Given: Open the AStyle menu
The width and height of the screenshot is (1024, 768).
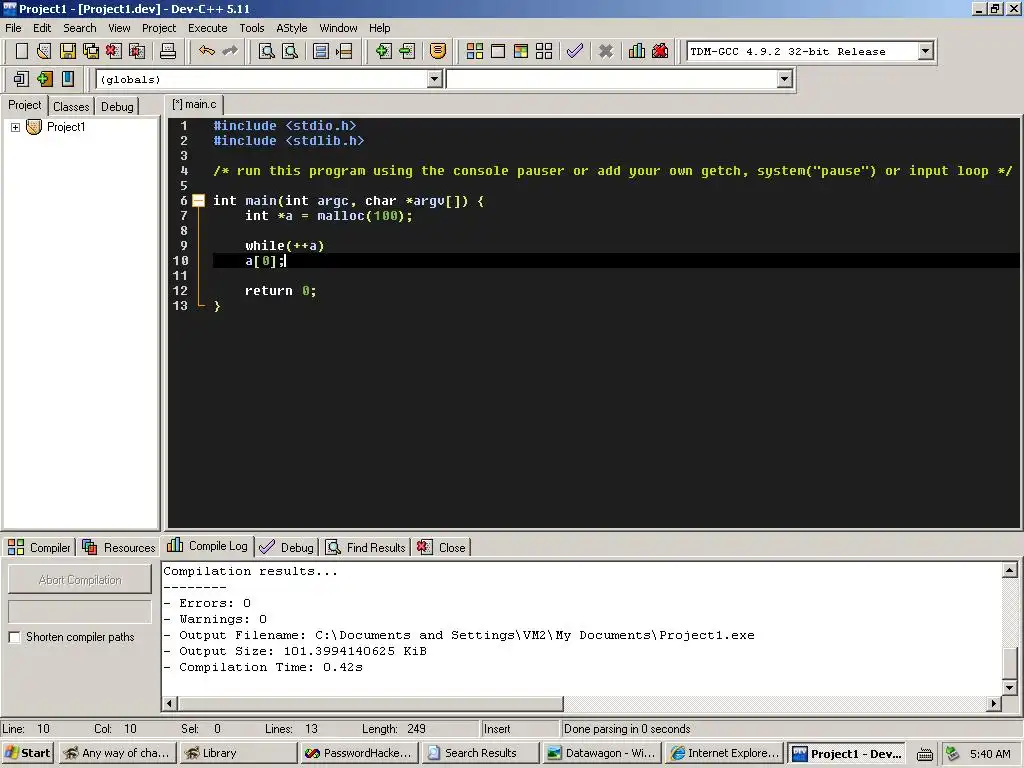Looking at the screenshot, I should click(x=291, y=28).
